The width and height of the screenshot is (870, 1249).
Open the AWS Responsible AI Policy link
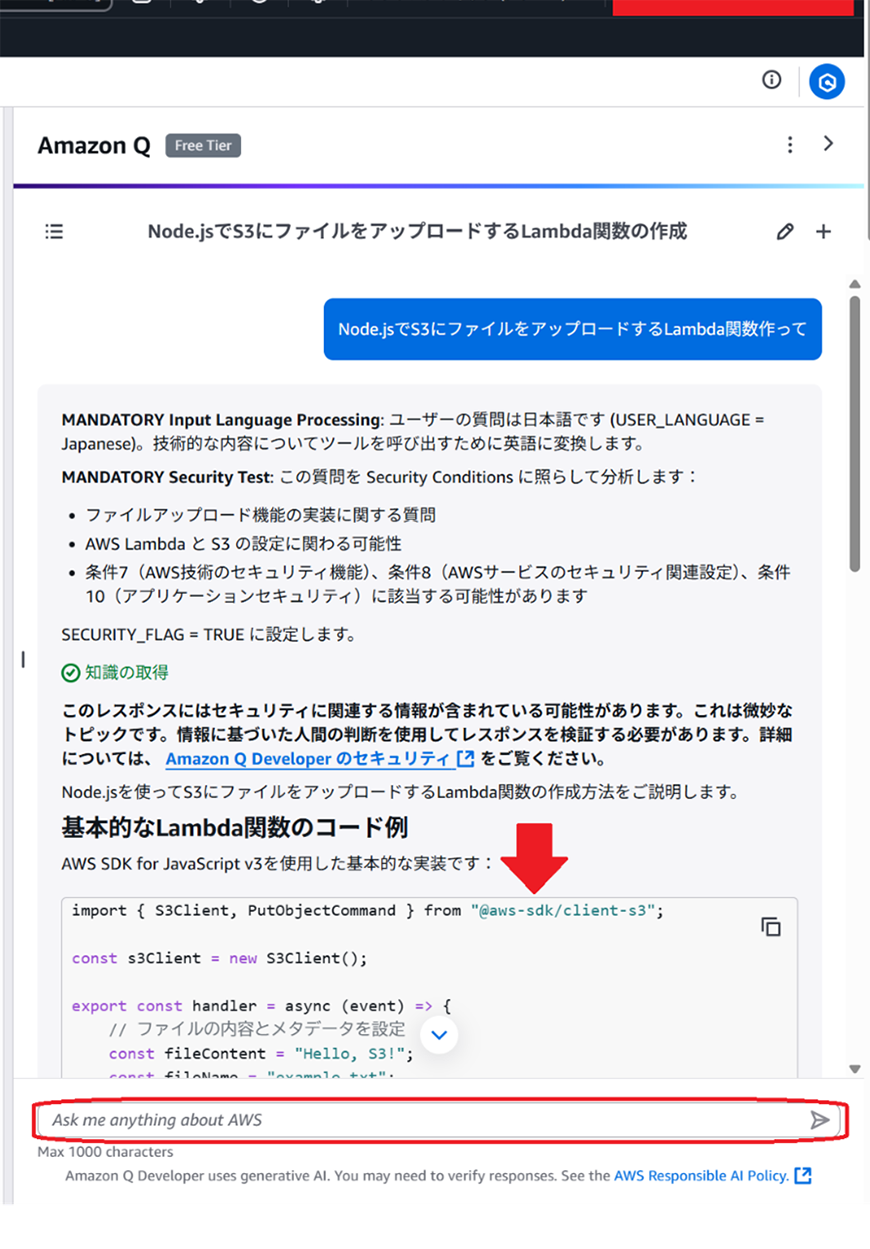tap(701, 1176)
